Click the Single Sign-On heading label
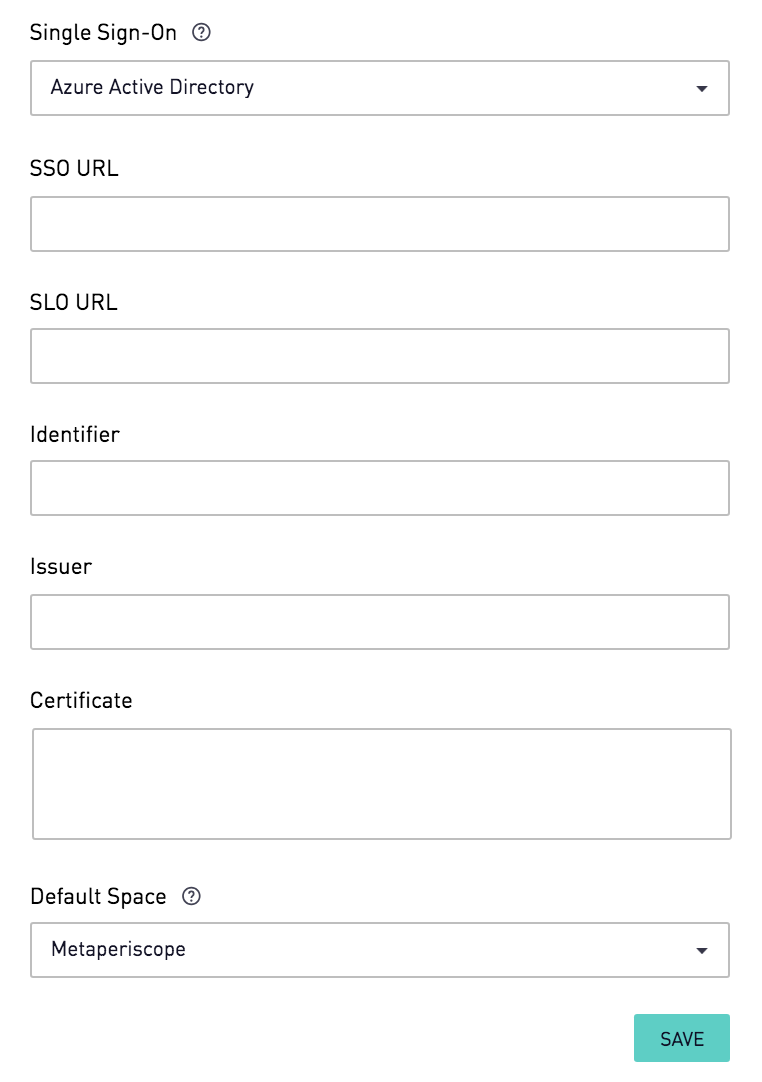The width and height of the screenshot is (762, 1082). 103,32
